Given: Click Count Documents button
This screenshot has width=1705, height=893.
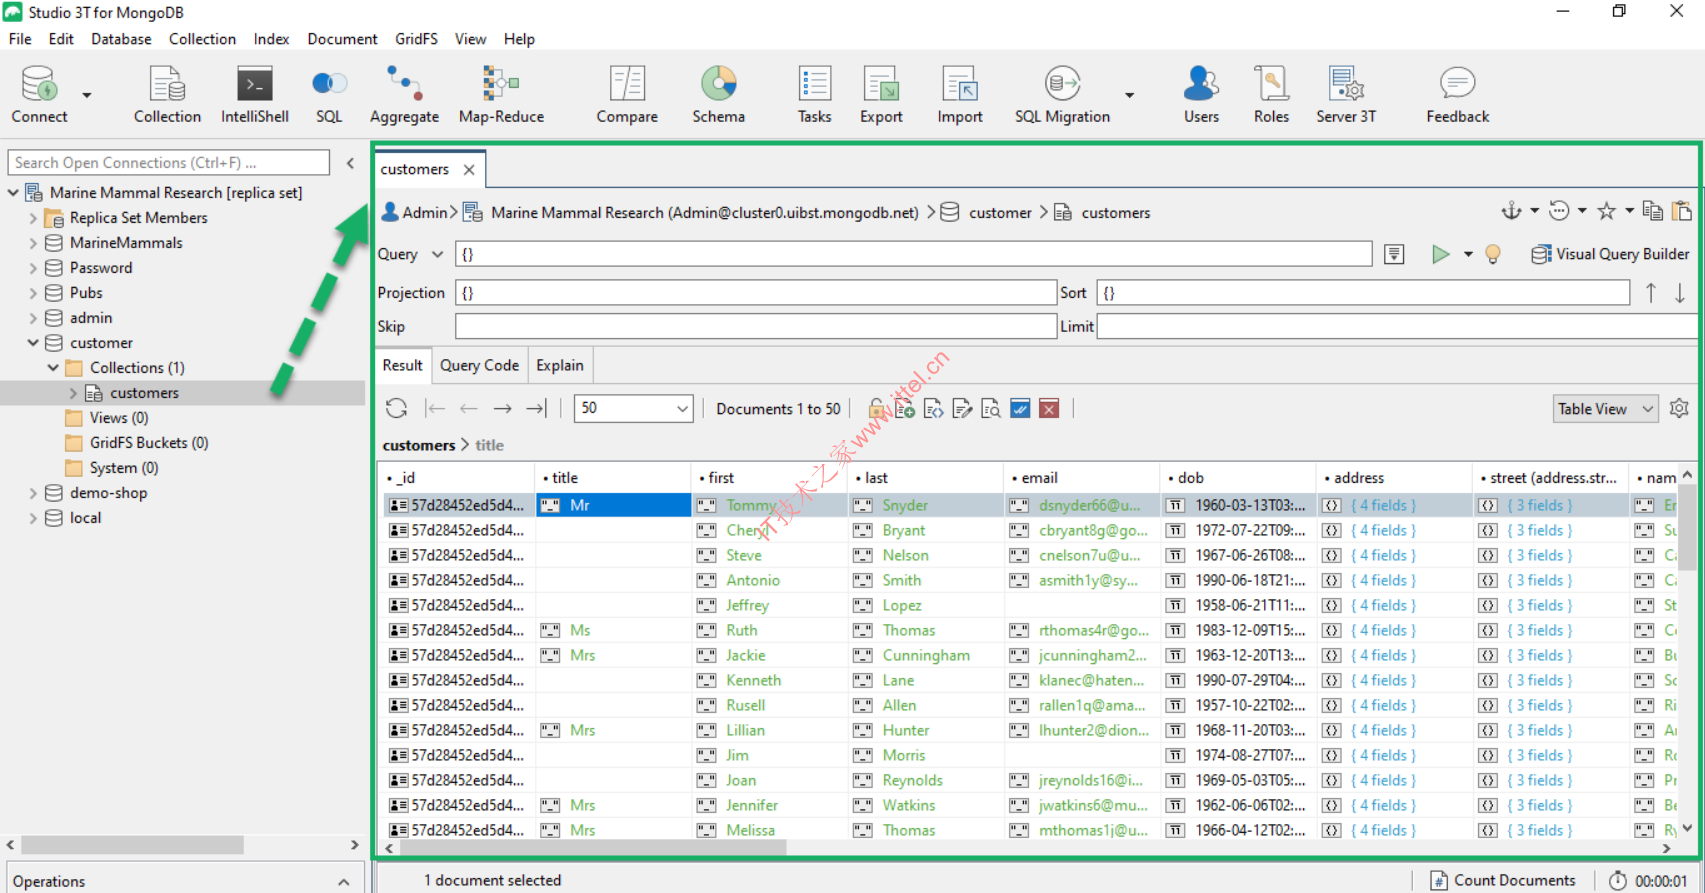Looking at the screenshot, I should pyautogui.click(x=1503, y=880).
